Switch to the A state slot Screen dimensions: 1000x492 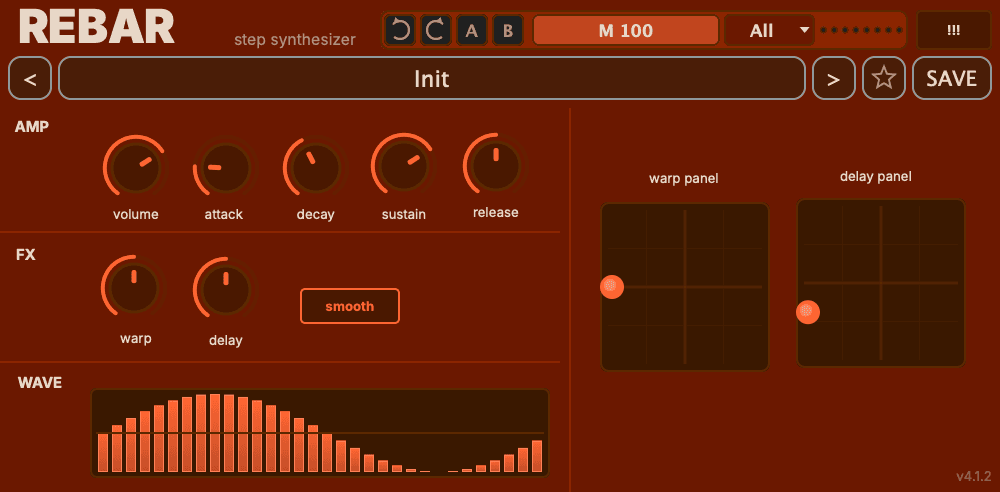coord(472,30)
